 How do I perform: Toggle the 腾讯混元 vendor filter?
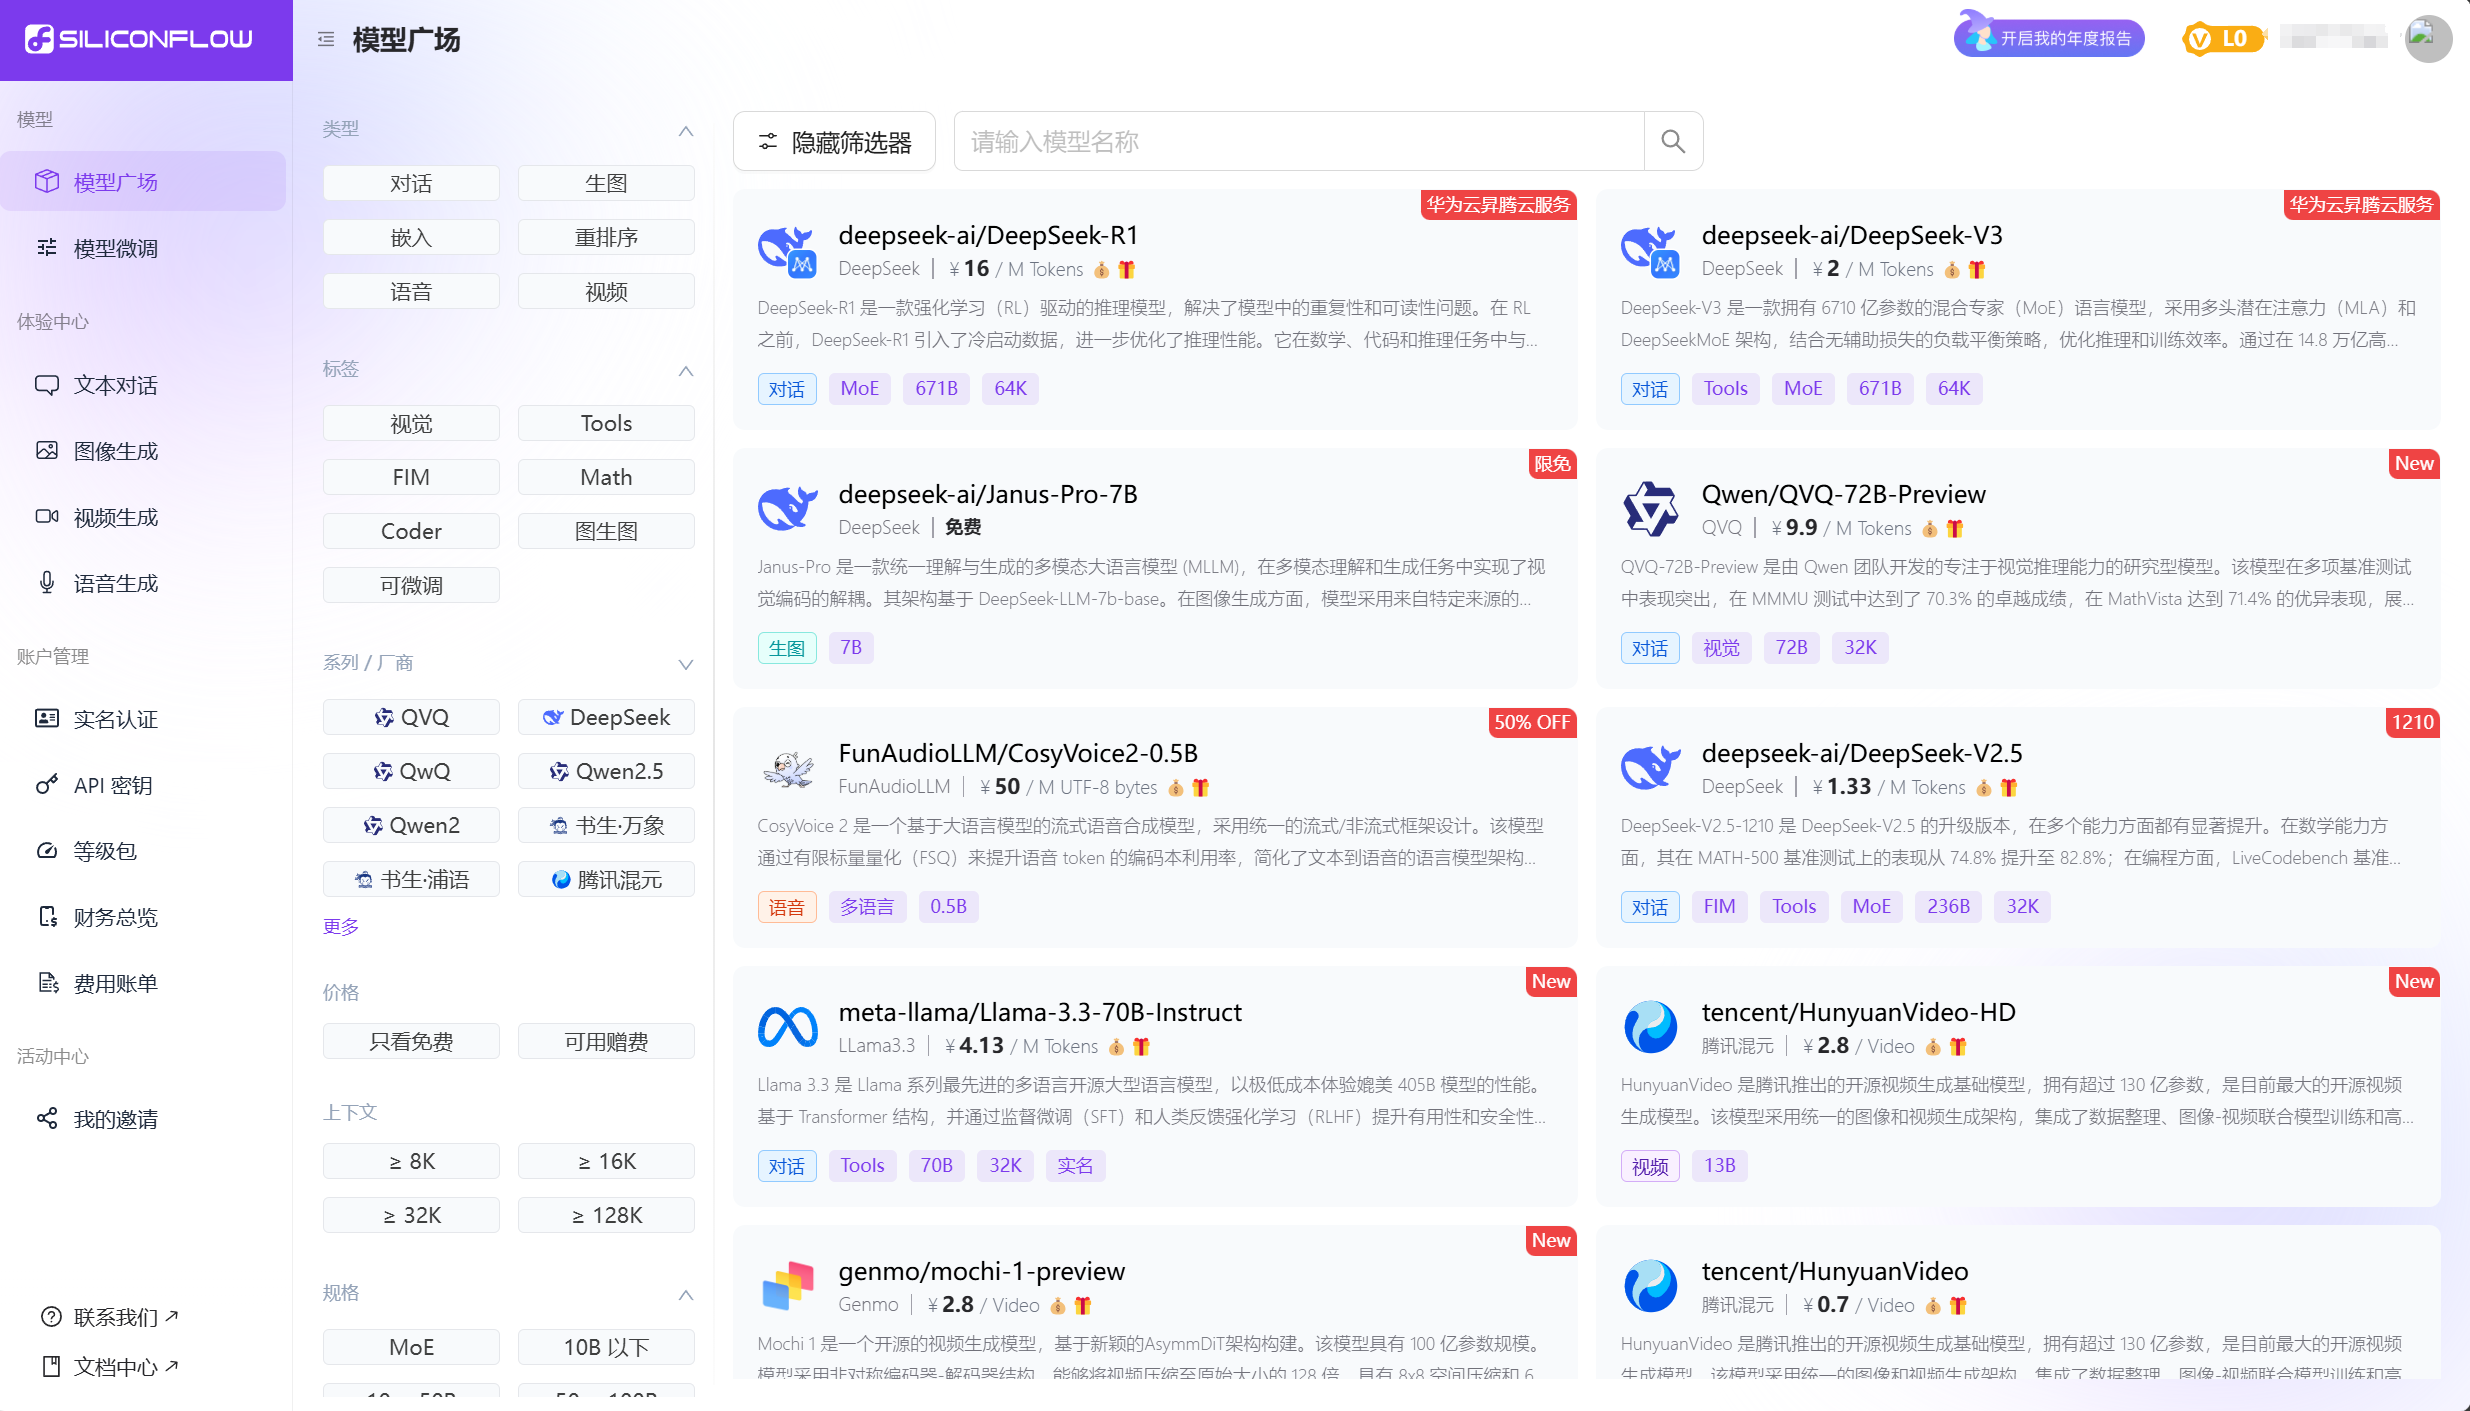pos(606,879)
